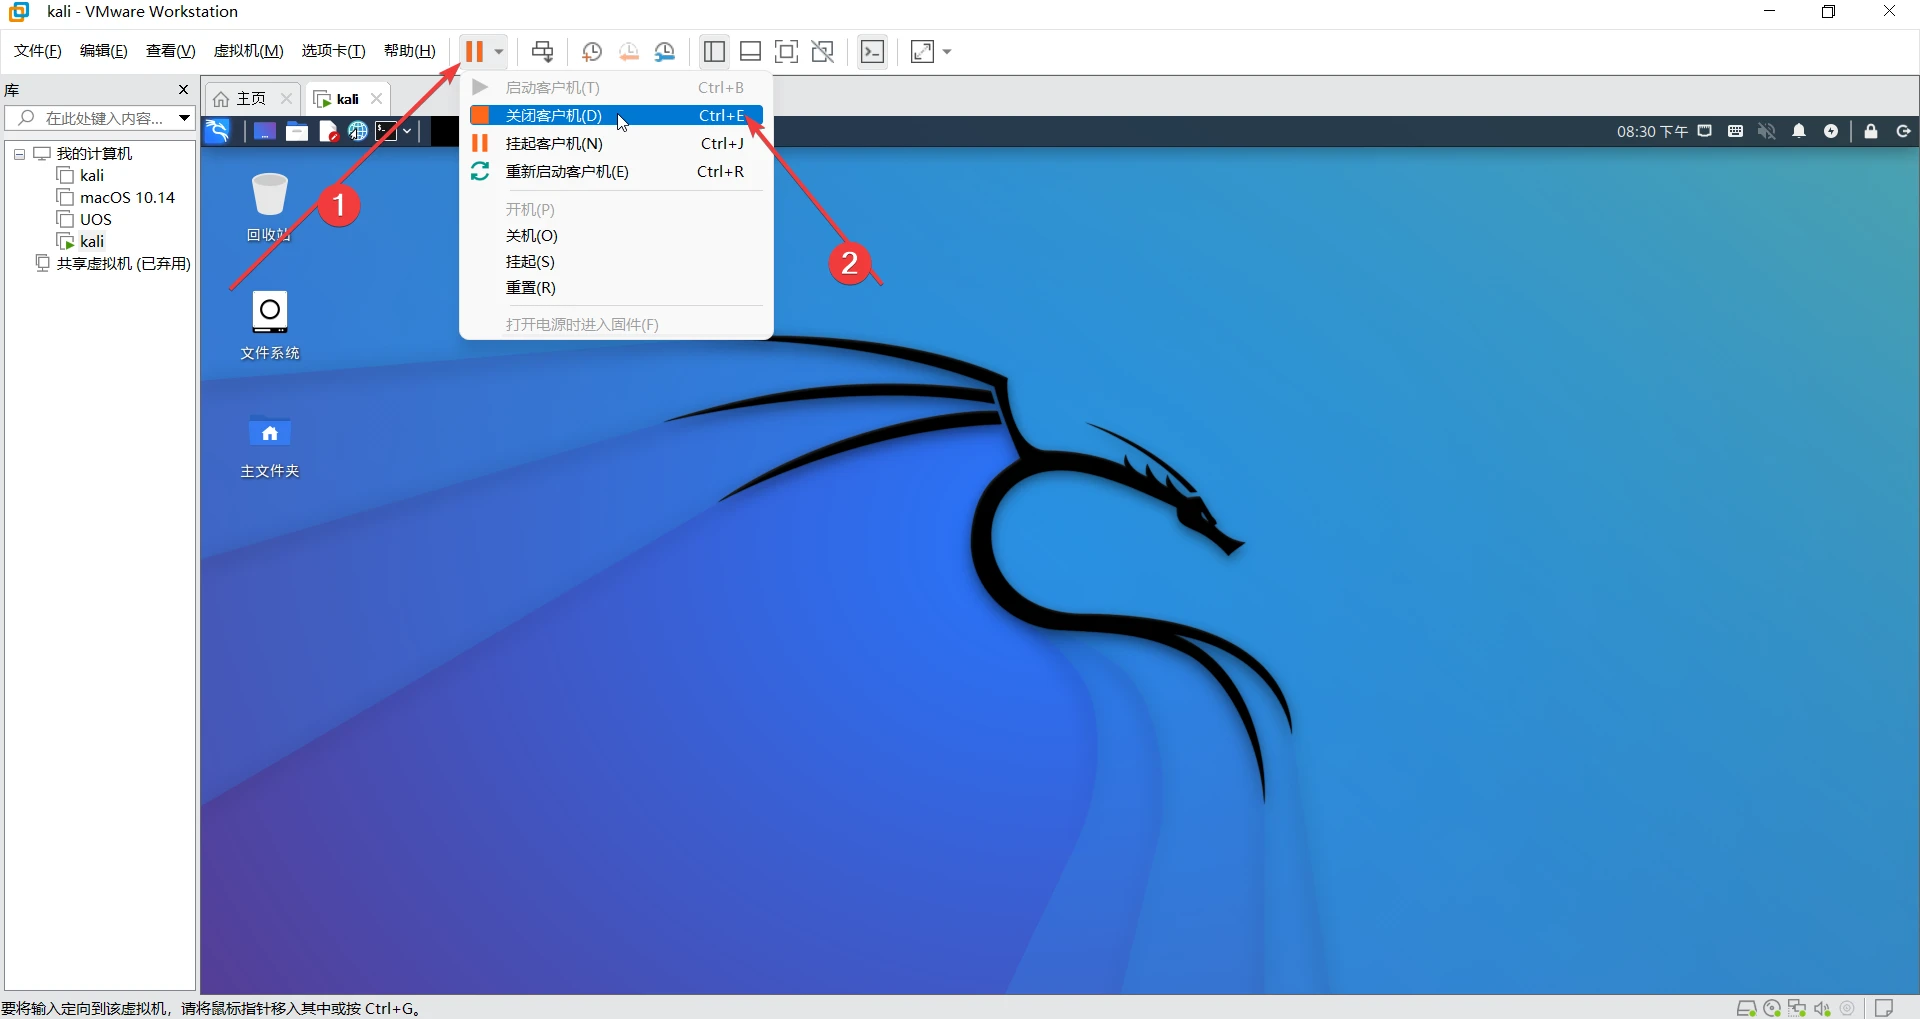Click the stretch guest display icon
Image resolution: width=1920 pixels, height=1019 pixels.
[x=923, y=51]
